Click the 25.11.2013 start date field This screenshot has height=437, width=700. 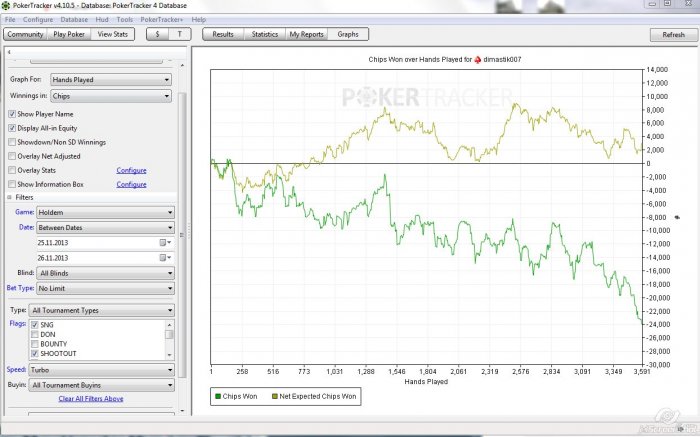click(x=97, y=243)
